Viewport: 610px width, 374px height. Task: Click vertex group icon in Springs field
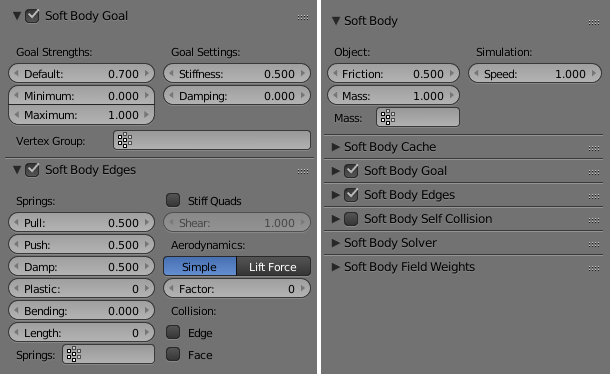coord(74,355)
